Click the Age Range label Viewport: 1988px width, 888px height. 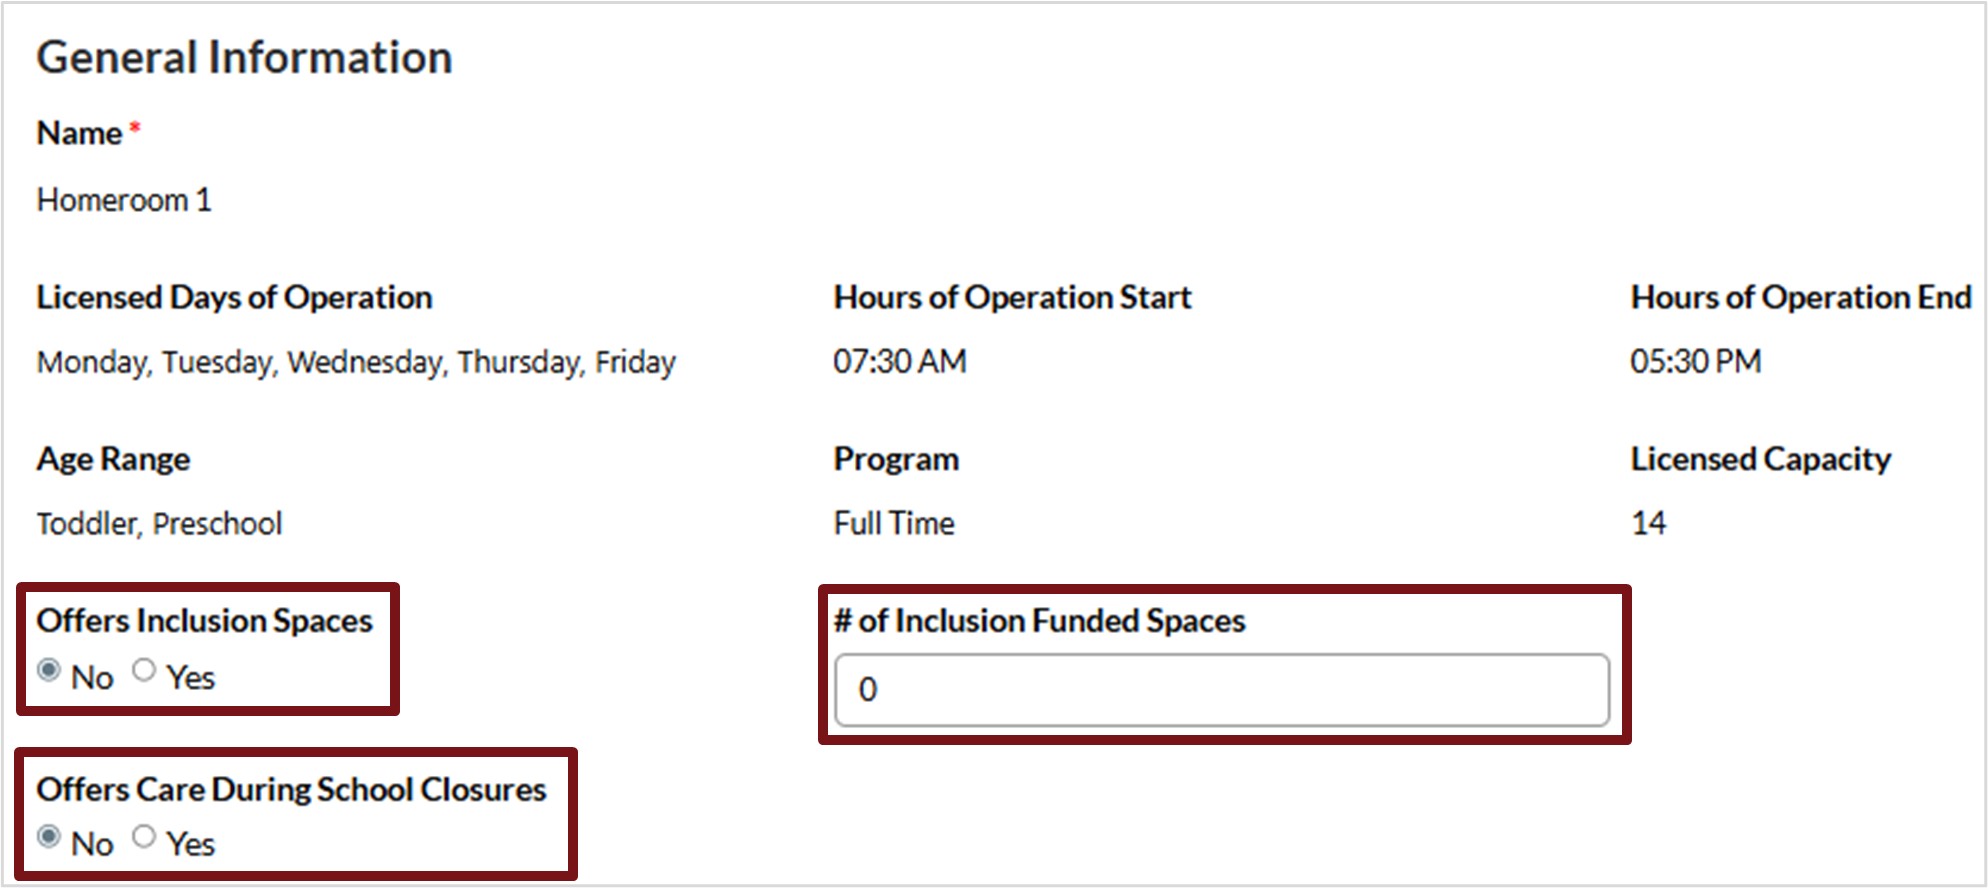[113, 459]
